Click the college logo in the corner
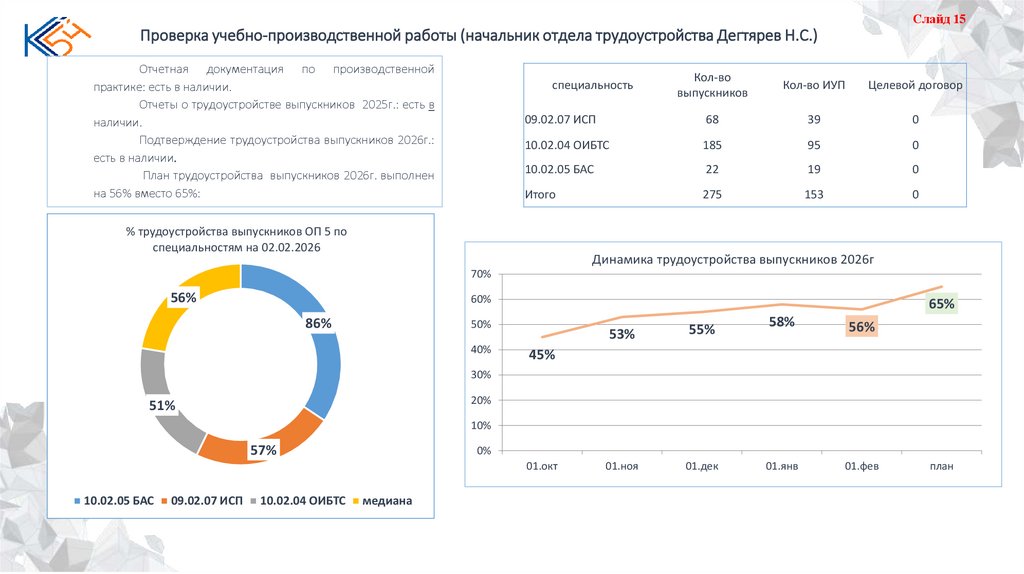The image size is (1024, 574). pos(57,37)
